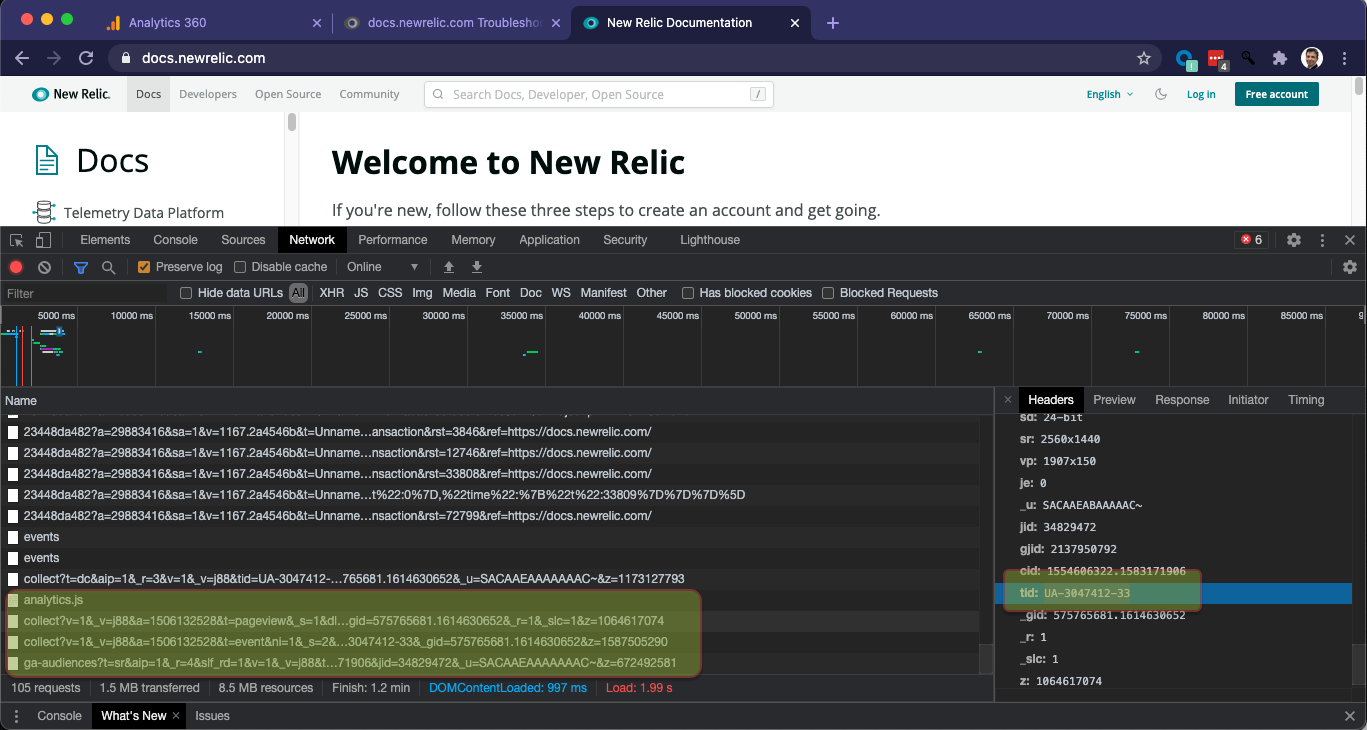Switch to the Timing tab
Screen dimensions: 1367x730
click(x=1305, y=399)
